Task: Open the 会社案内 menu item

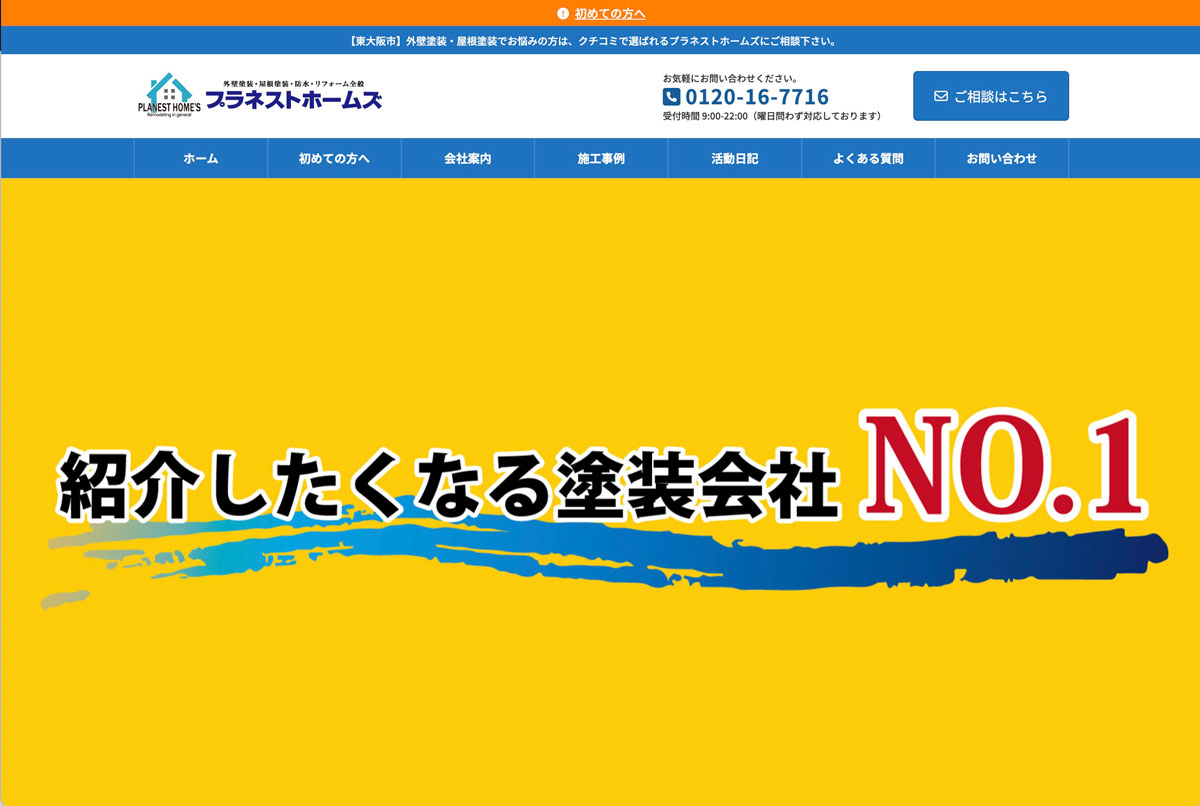Action: 468,158
